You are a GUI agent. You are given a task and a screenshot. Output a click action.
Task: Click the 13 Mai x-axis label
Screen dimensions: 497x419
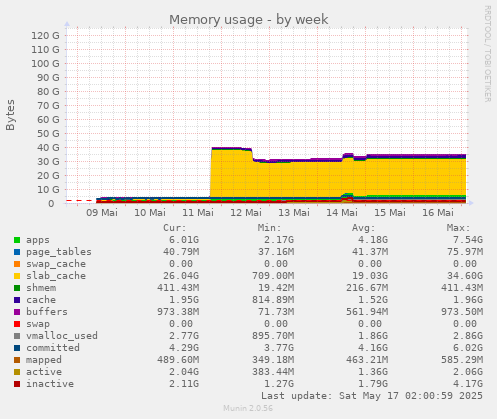(294, 212)
